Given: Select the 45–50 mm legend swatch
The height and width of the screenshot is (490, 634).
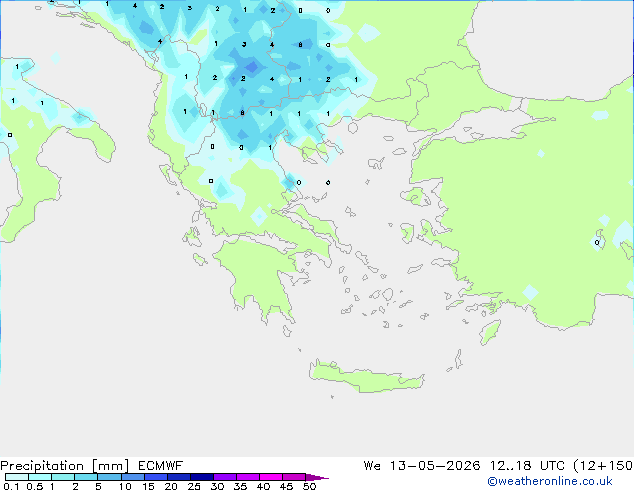Looking at the screenshot, I should point(294,477).
